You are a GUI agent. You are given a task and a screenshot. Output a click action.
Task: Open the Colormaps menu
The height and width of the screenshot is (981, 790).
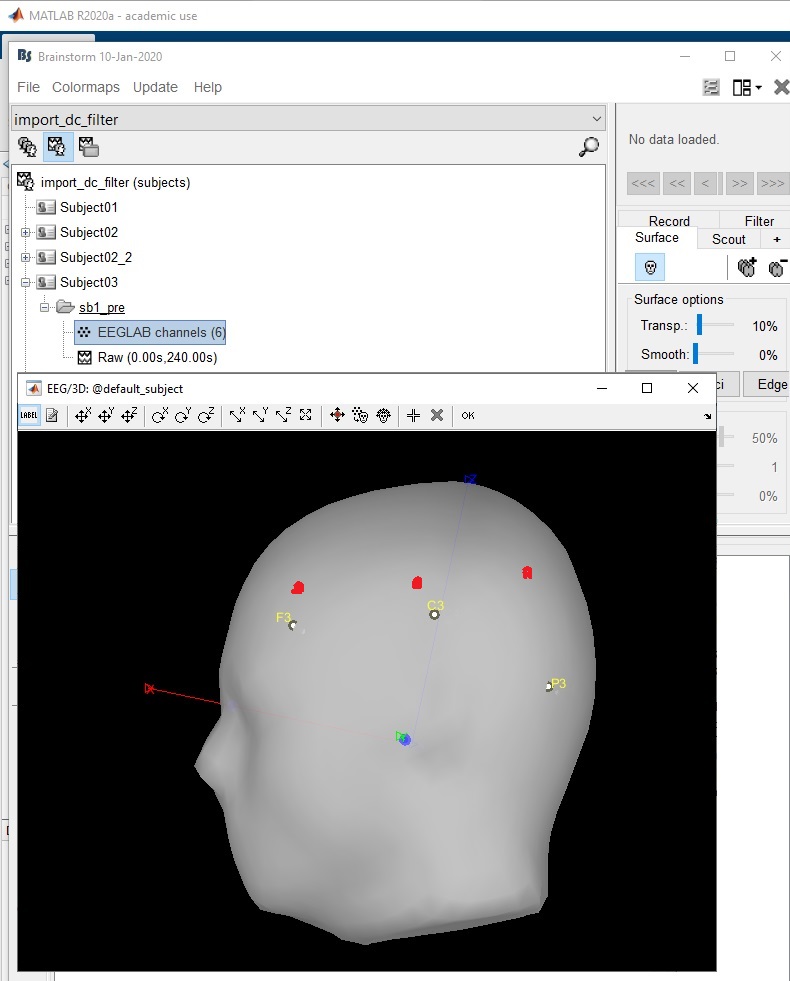(86, 87)
